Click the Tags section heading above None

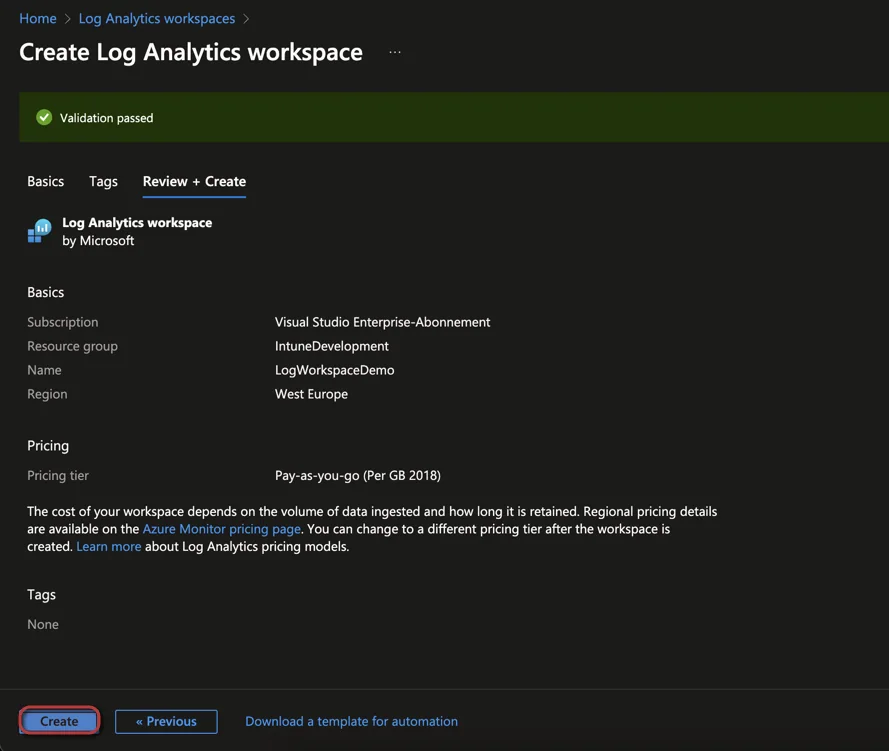41,595
